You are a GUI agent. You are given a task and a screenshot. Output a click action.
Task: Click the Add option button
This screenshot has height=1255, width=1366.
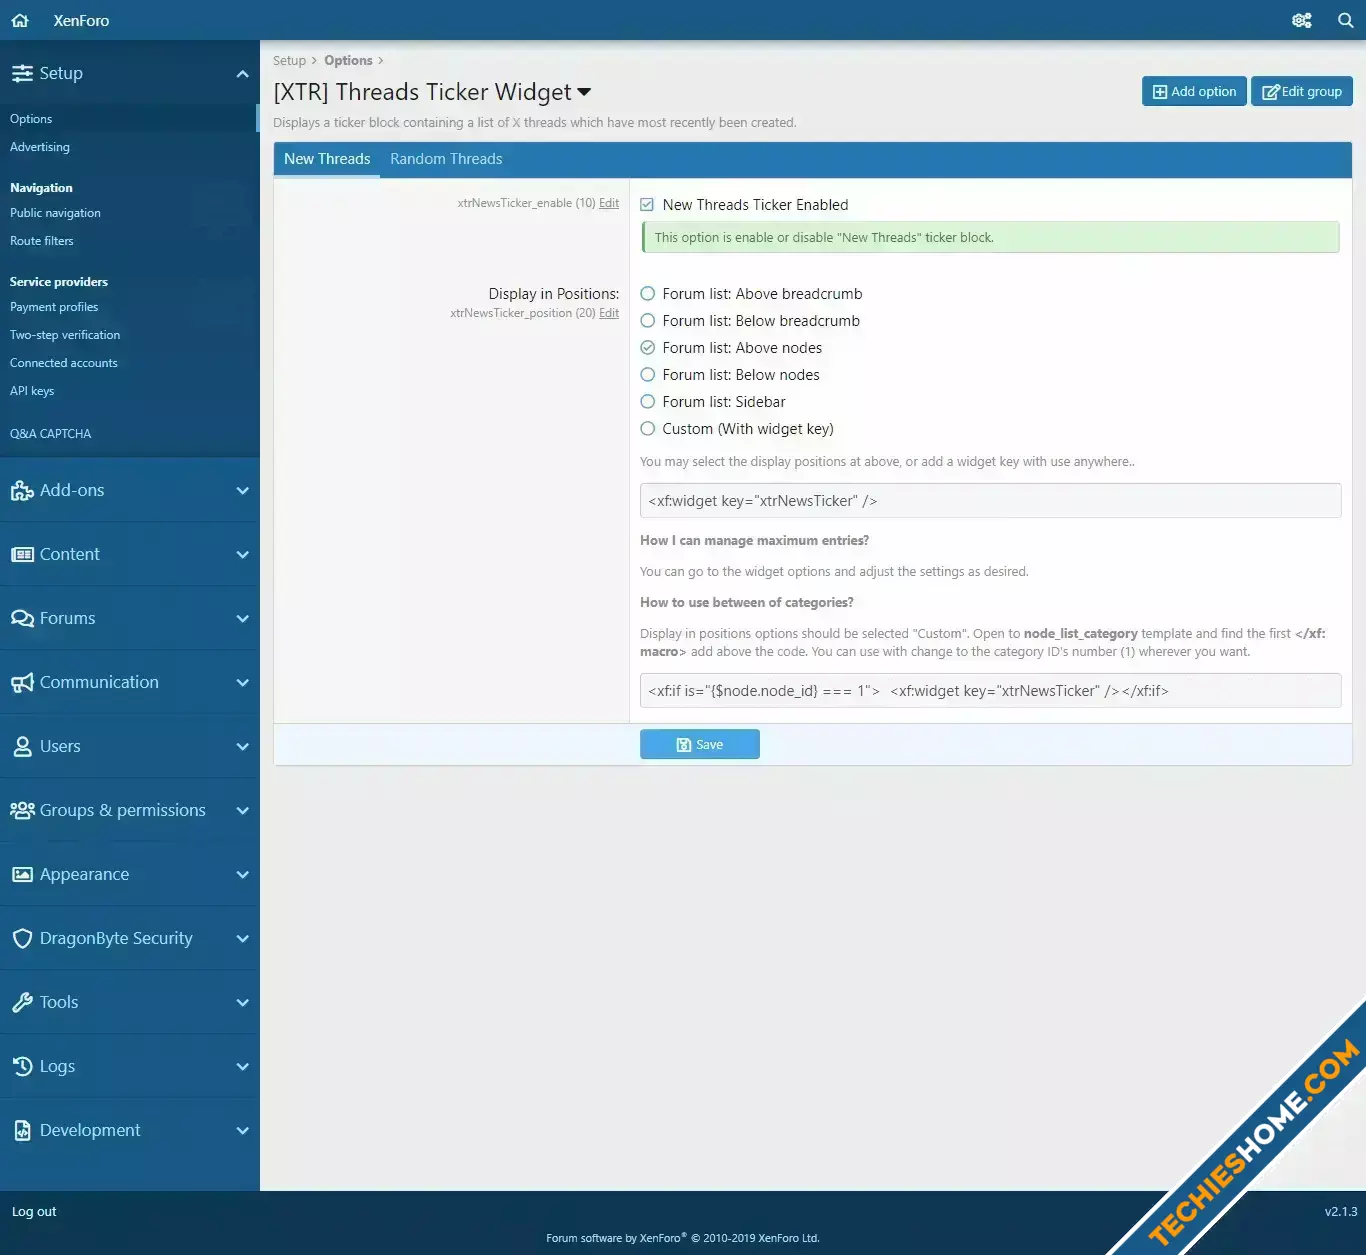1194,91
